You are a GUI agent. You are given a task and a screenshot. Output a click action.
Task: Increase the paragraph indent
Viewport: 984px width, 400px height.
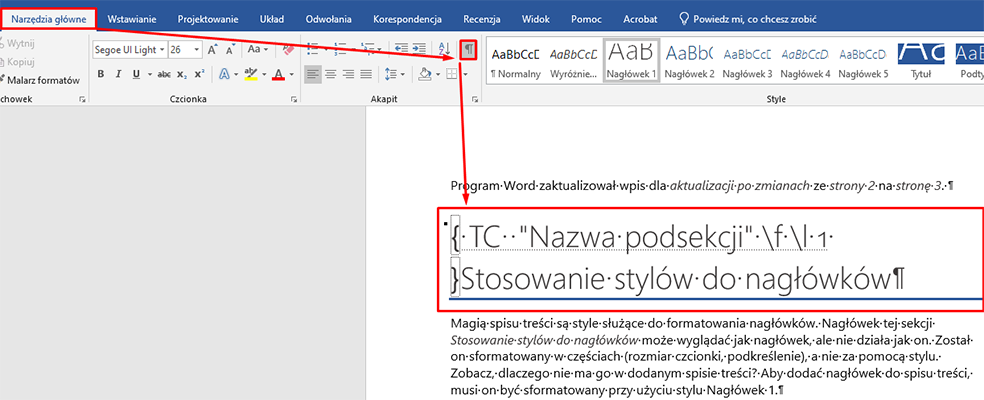click(419, 49)
